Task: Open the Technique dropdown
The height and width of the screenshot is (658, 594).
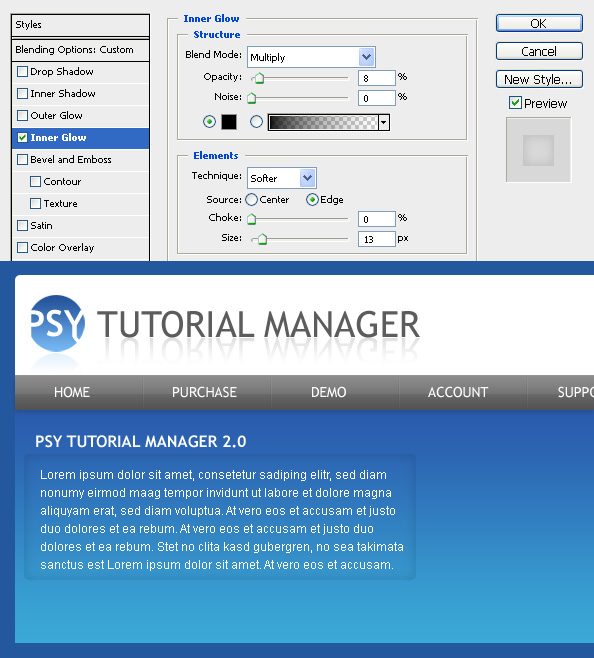Action: click(282, 178)
